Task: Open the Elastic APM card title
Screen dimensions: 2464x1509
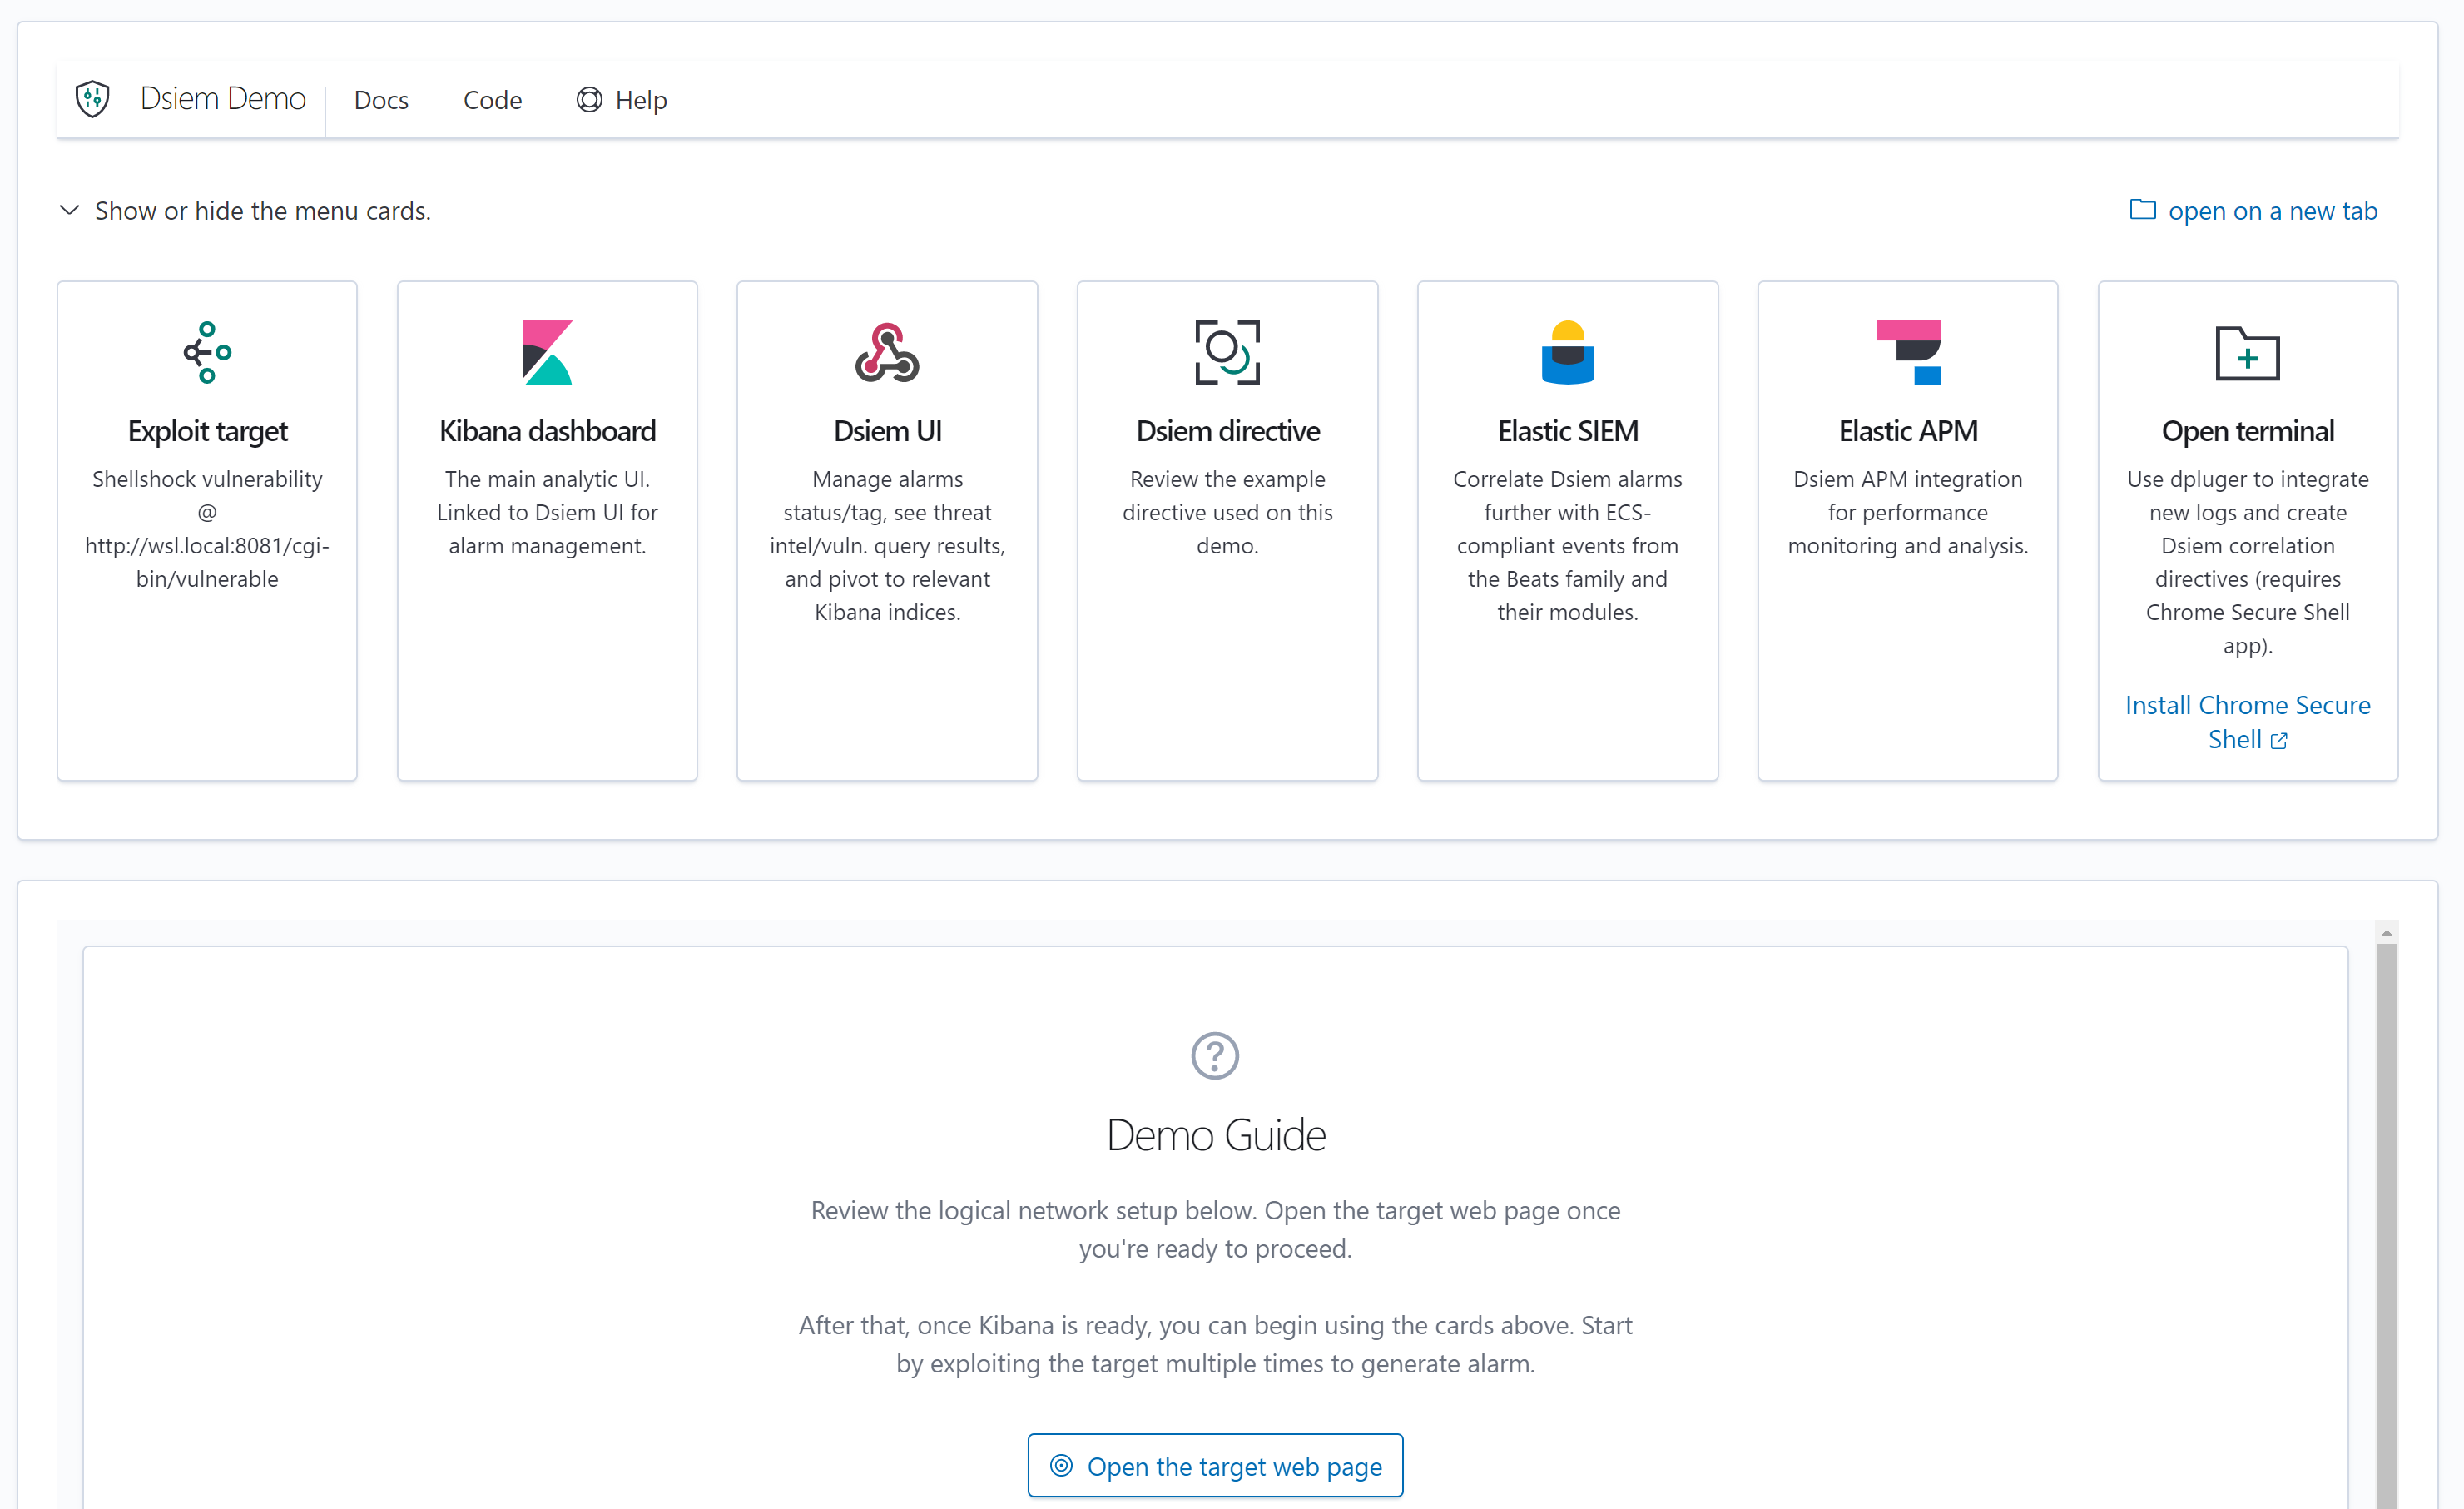Action: click(x=1908, y=431)
